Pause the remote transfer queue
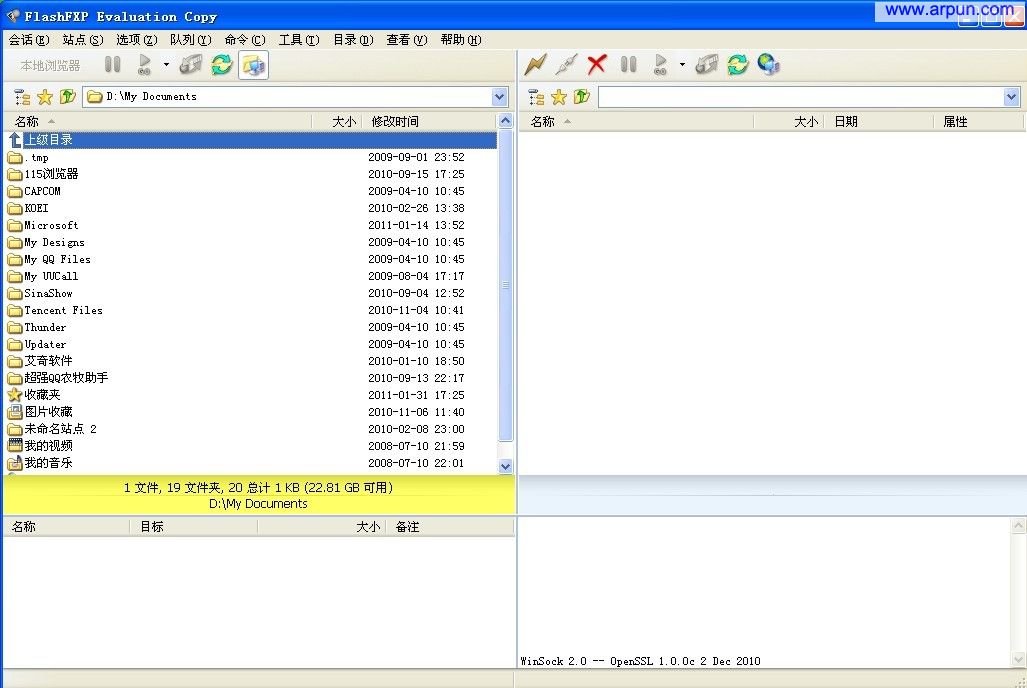Viewport: 1027px width, 688px height. pos(628,63)
